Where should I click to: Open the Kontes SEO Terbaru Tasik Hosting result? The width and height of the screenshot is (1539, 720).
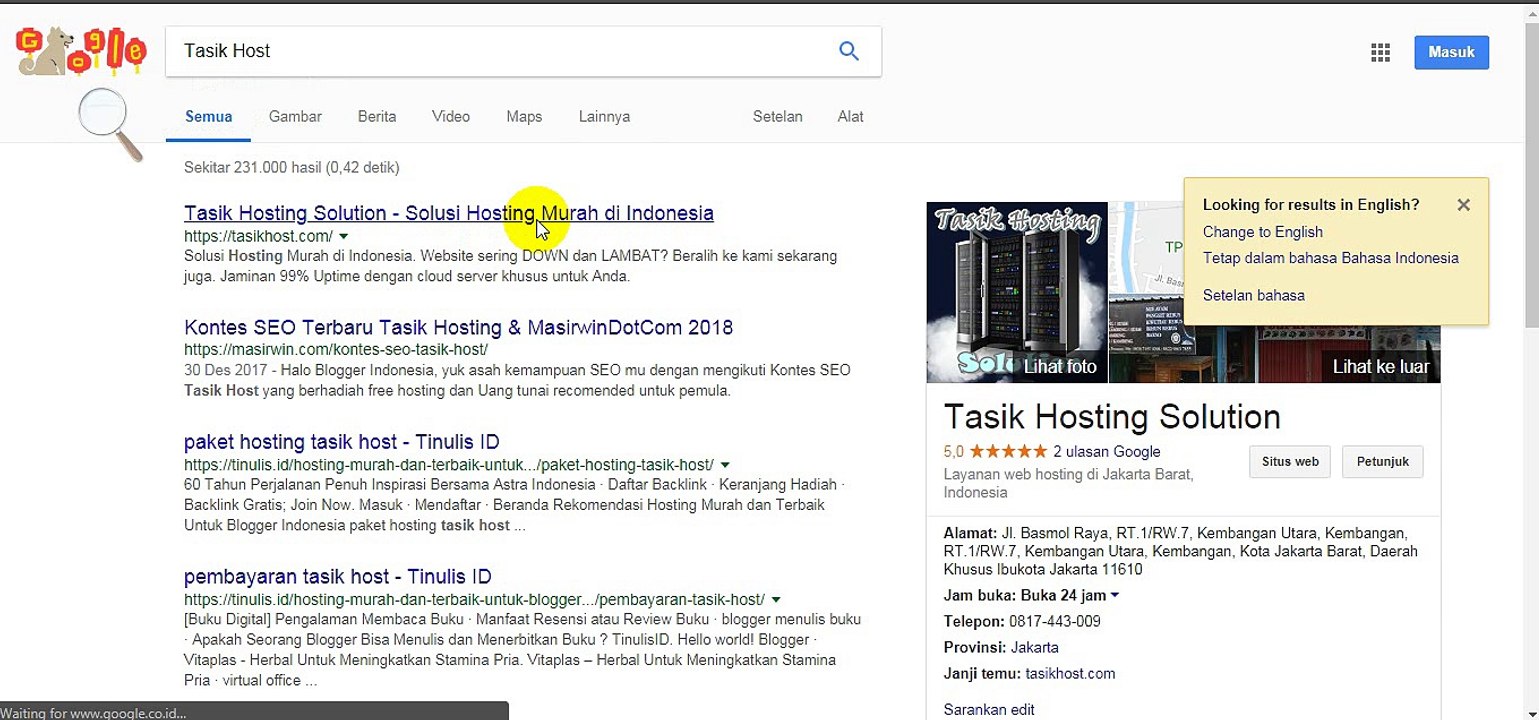[458, 328]
